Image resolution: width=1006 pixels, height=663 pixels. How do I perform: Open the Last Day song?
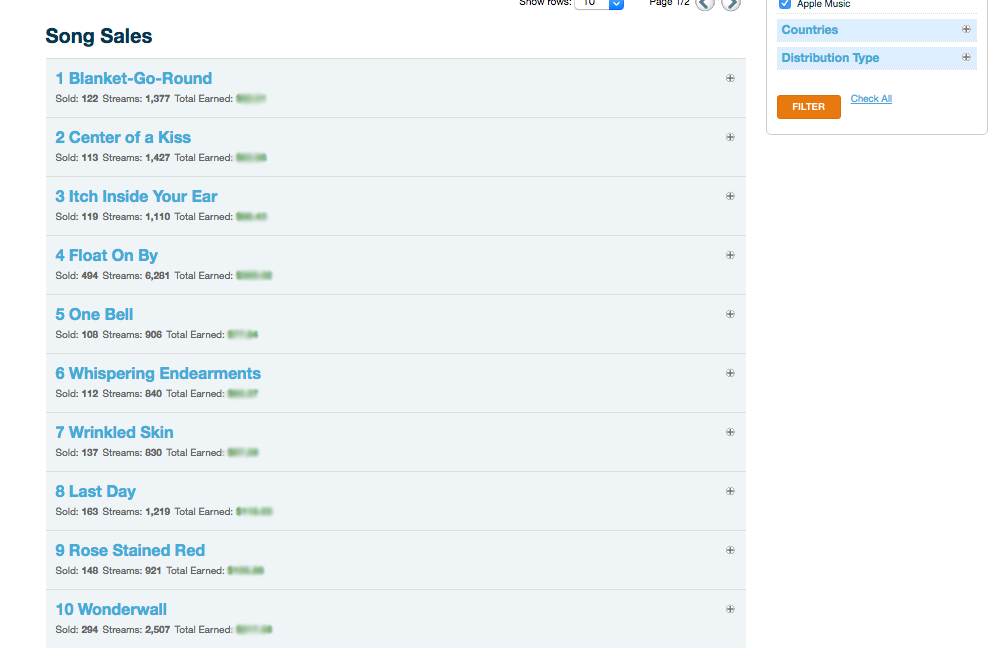[x=96, y=492]
